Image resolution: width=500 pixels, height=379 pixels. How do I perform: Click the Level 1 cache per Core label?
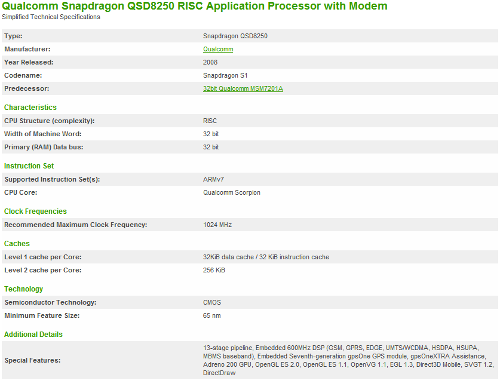[43, 257]
